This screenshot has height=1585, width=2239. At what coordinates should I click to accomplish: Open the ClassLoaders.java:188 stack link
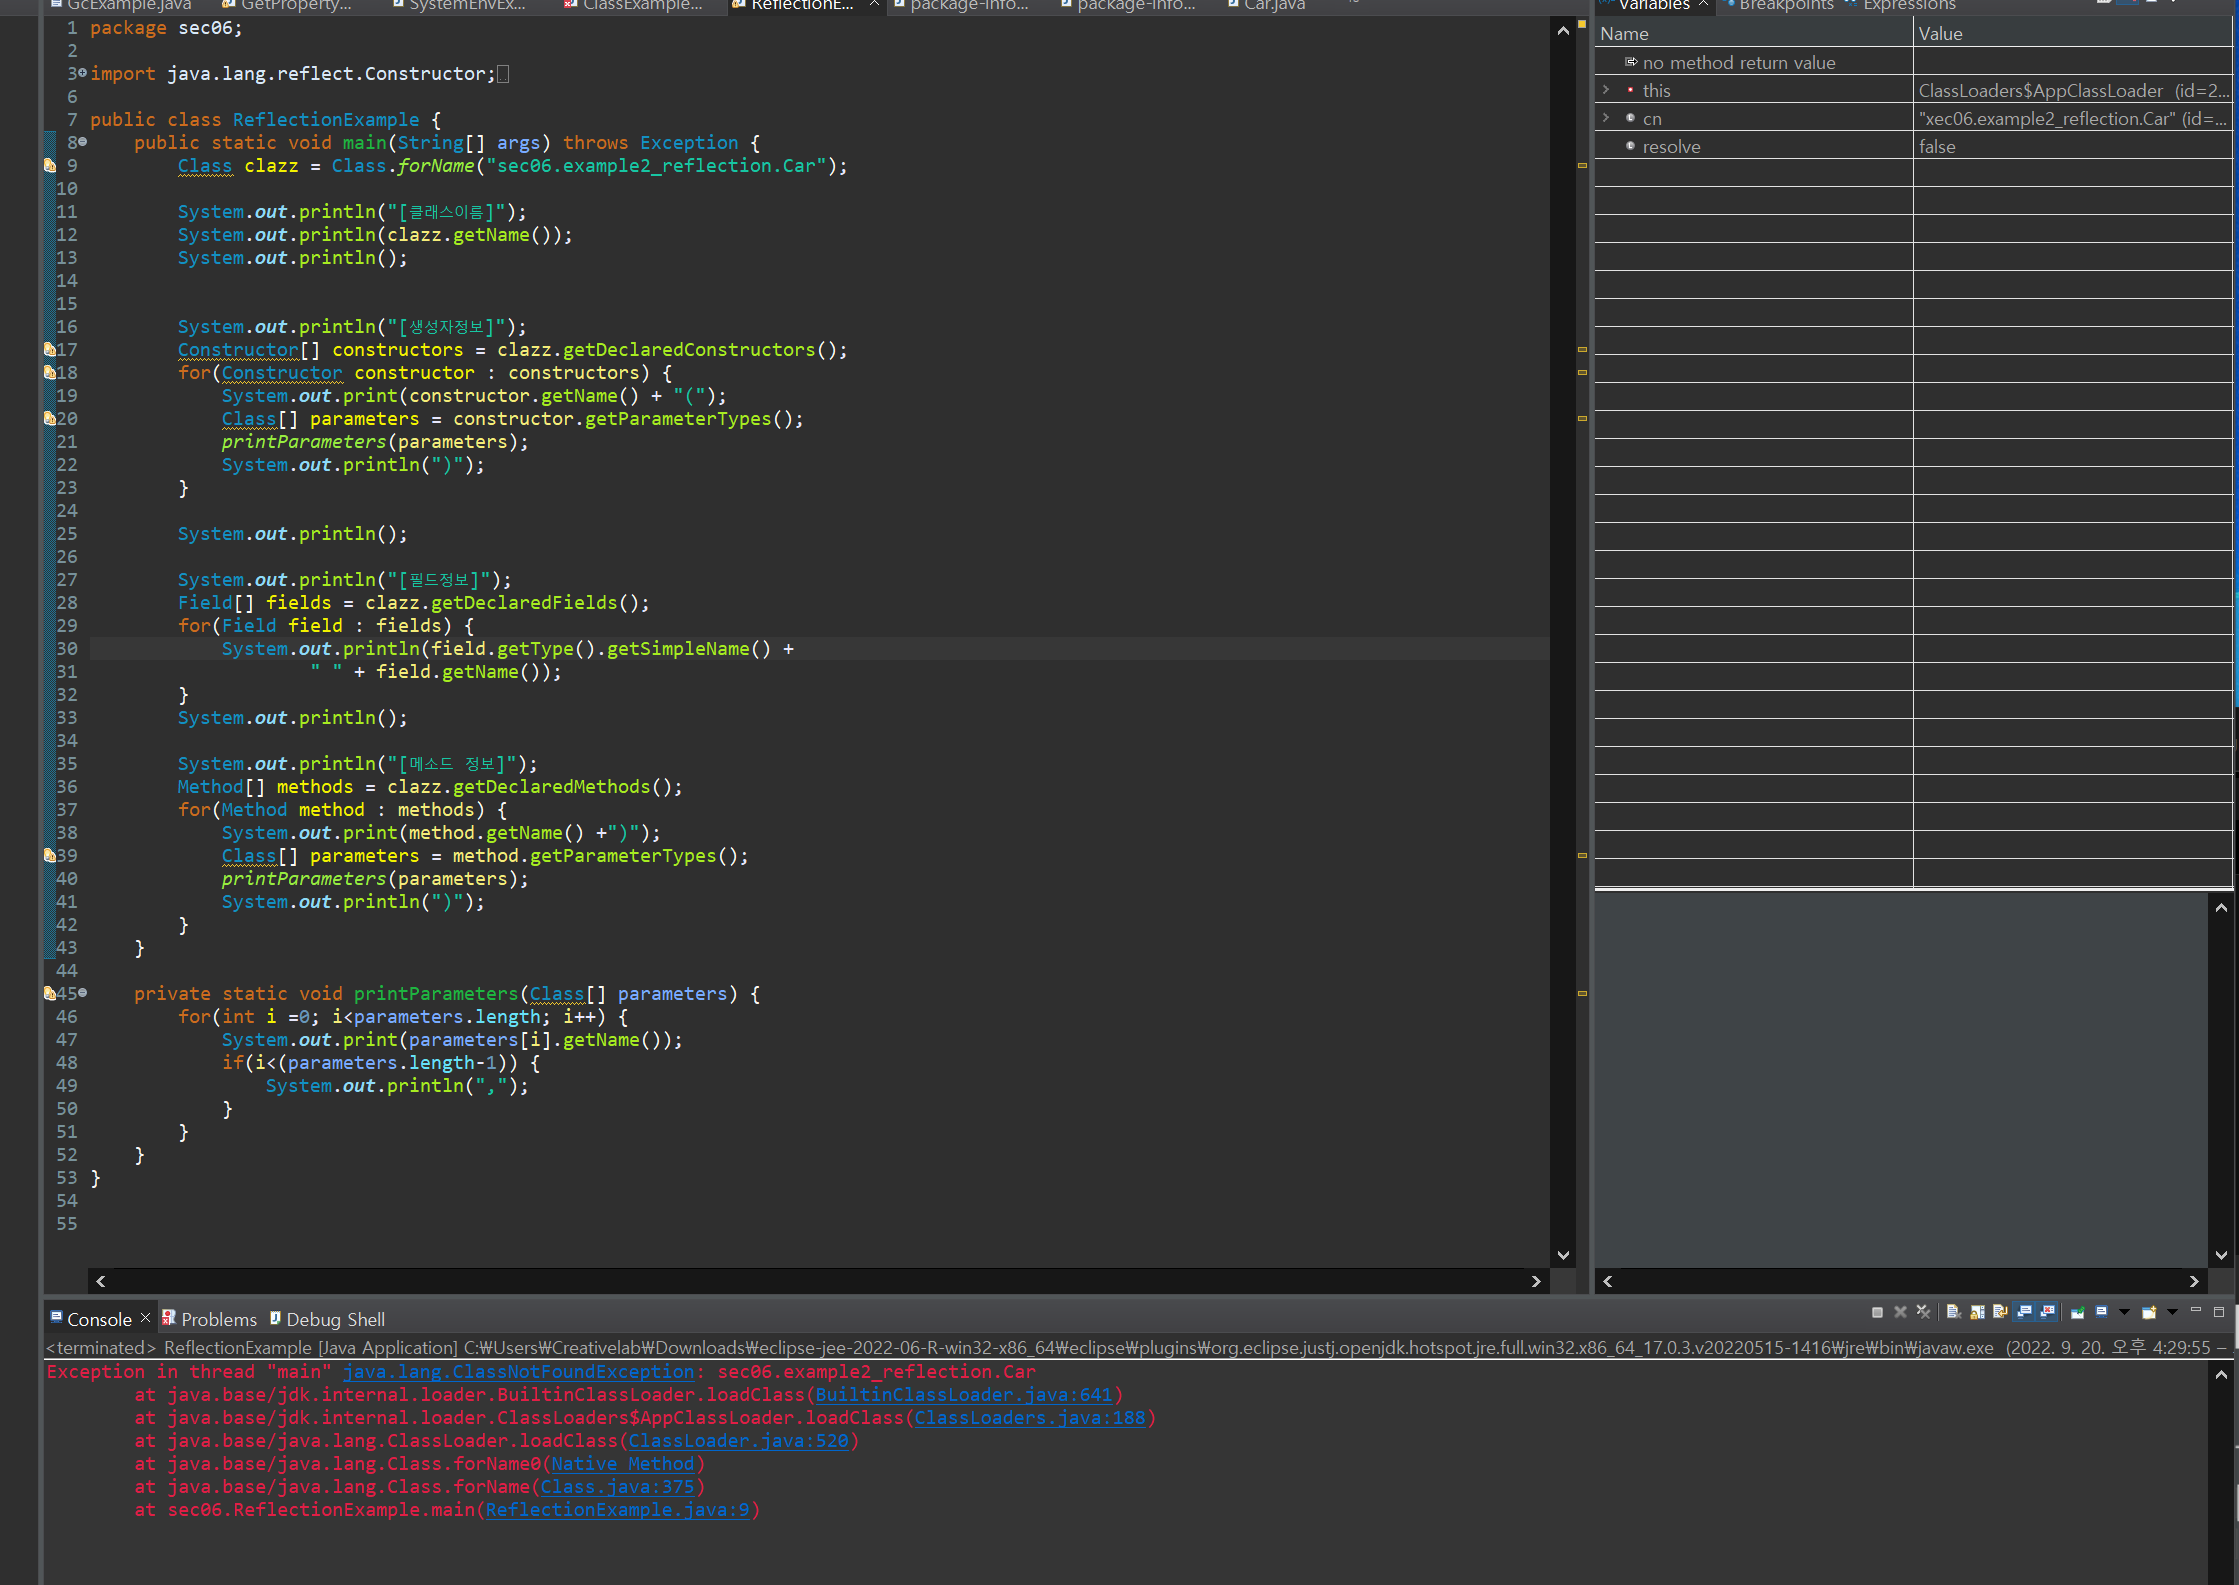[1029, 1418]
